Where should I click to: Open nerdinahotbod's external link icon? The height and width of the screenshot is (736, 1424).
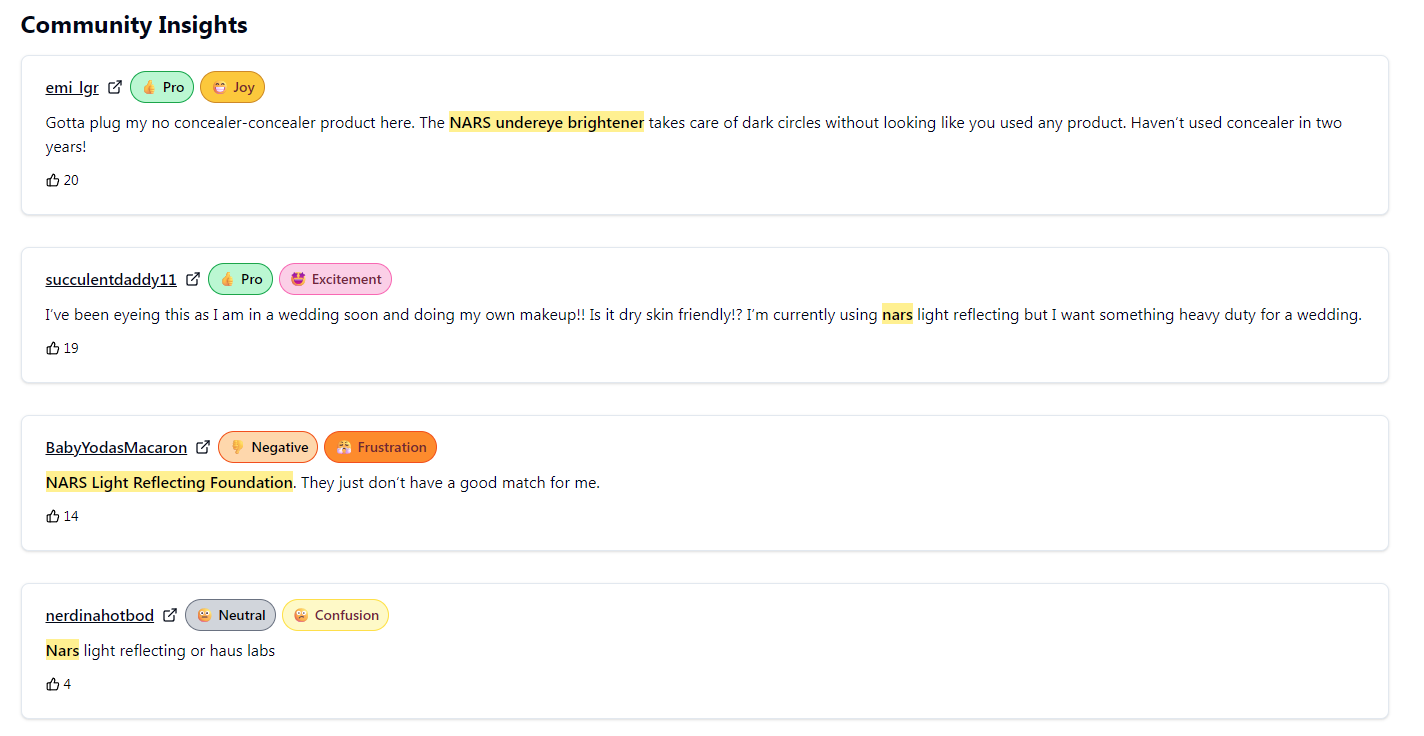pyautogui.click(x=170, y=615)
